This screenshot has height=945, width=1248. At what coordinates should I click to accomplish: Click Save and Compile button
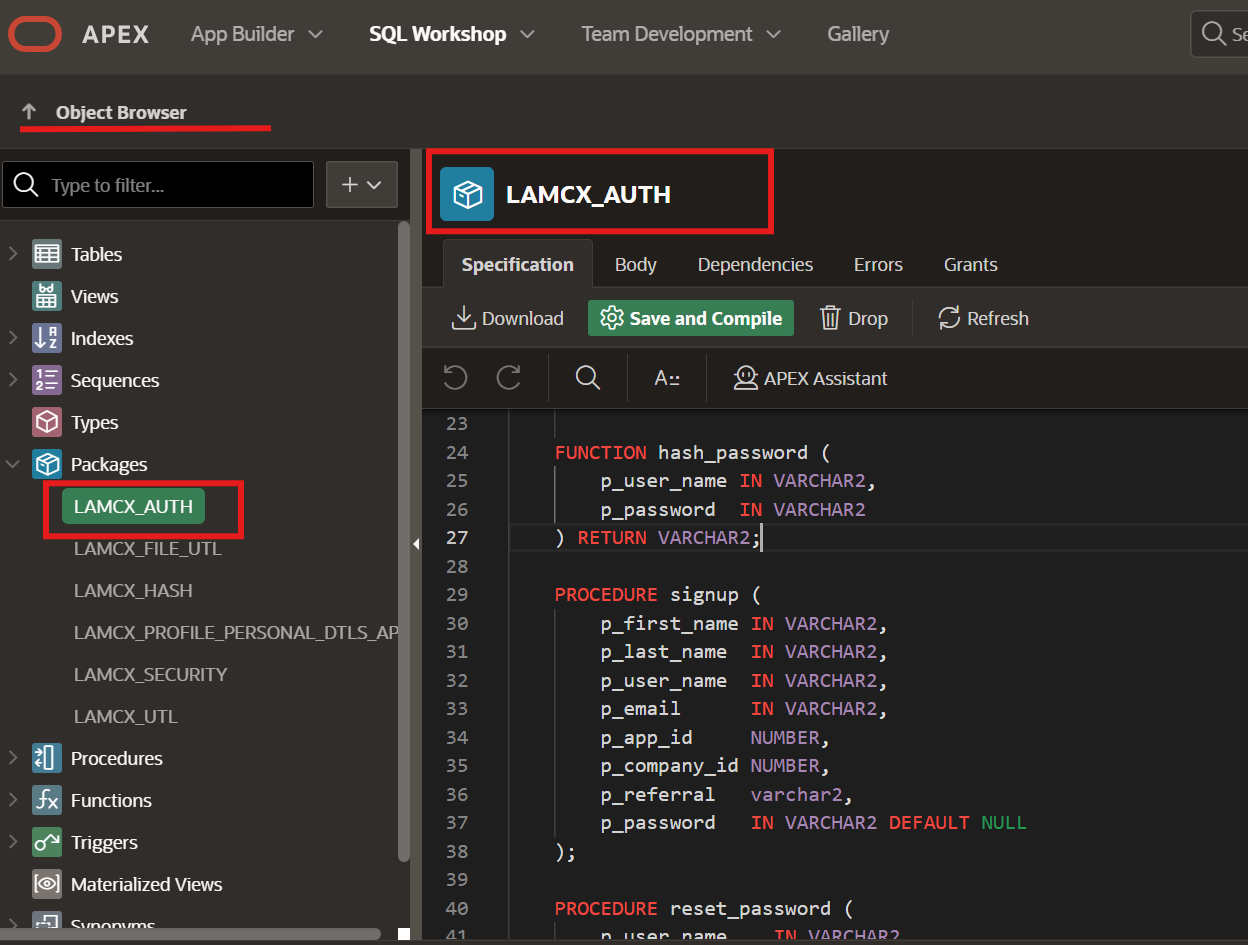(691, 318)
